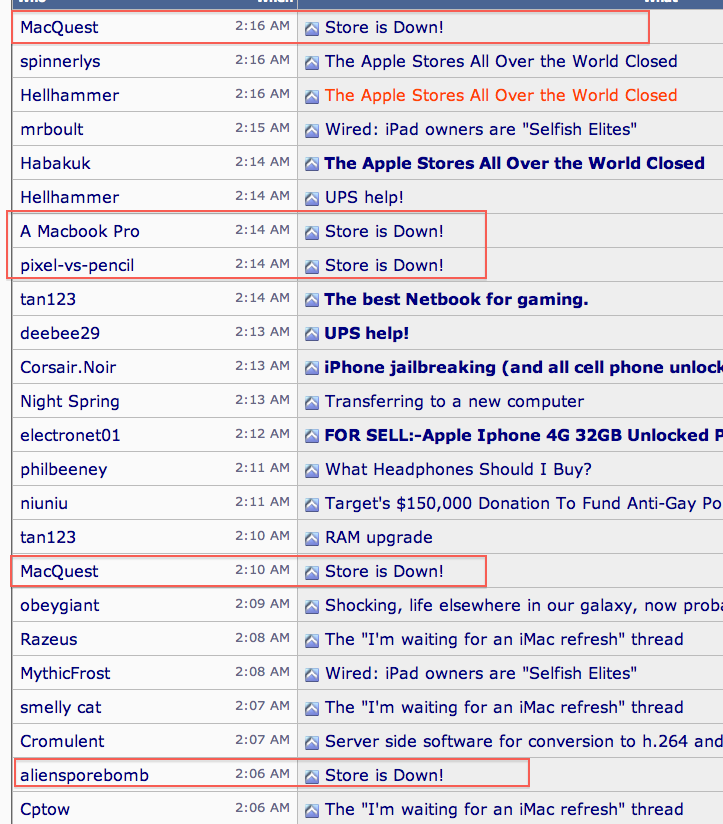Screen dimensions: 723x824
Task: Open pixel-vs-pencil user link
Action: (x=77, y=265)
